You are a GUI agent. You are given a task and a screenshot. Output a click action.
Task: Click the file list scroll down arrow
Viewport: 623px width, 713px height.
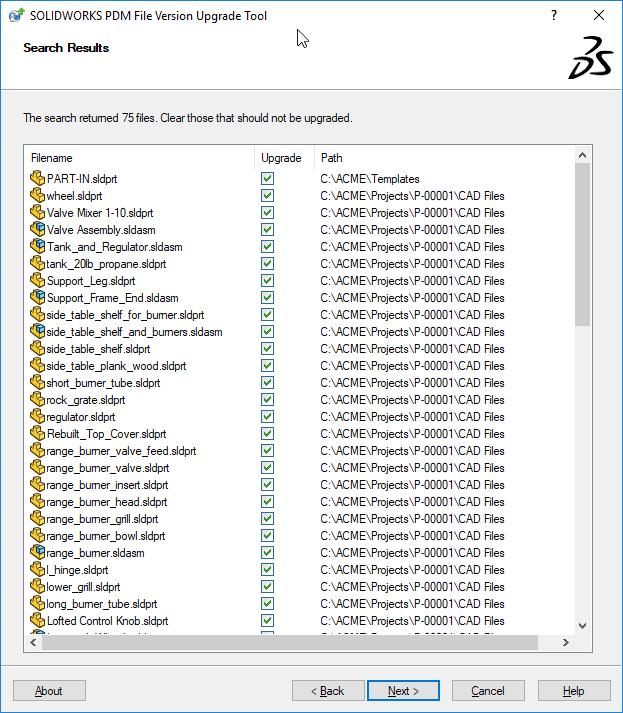pyautogui.click(x=583, y=626)
